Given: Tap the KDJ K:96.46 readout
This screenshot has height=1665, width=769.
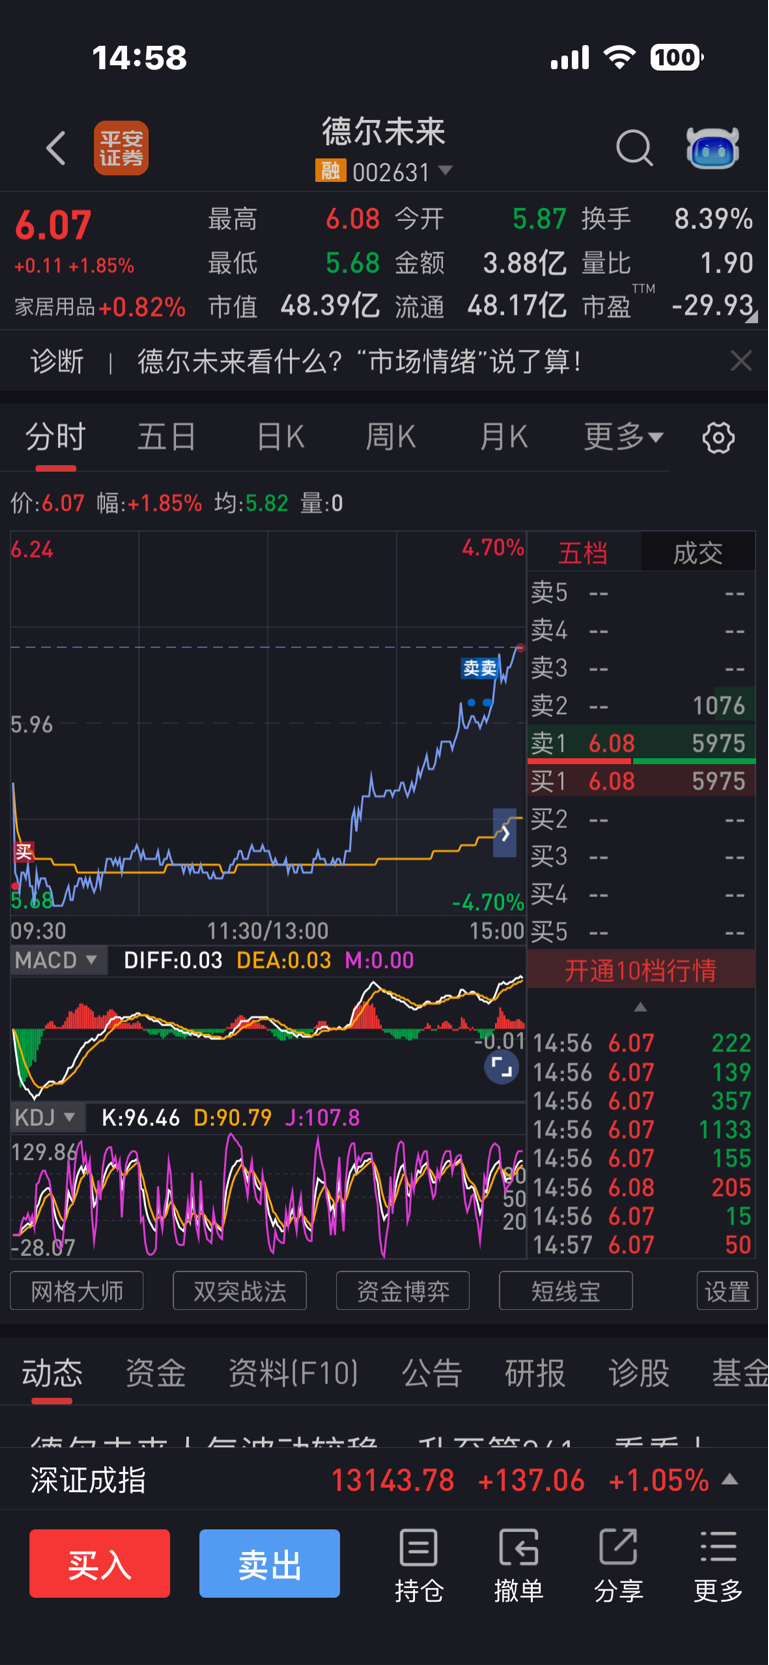Looking at the screenshot, I should (141, 1117).
